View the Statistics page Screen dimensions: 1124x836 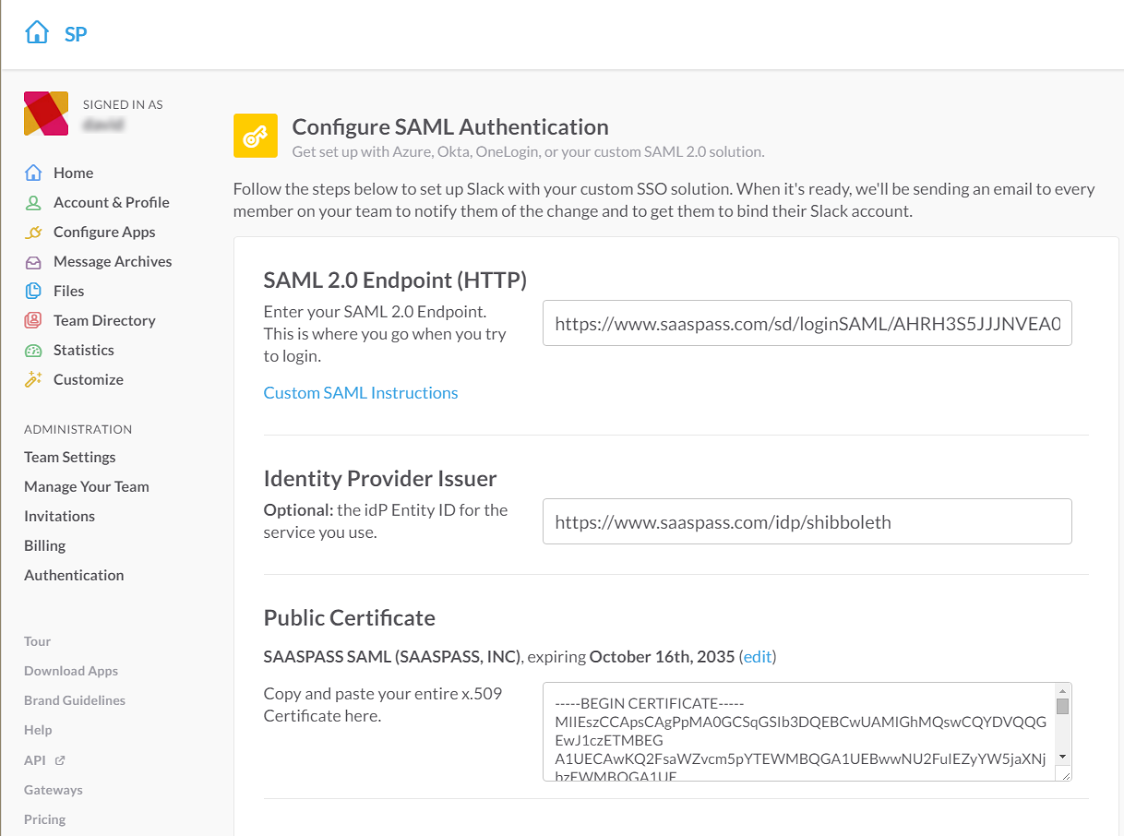click(x=83, y=350)
